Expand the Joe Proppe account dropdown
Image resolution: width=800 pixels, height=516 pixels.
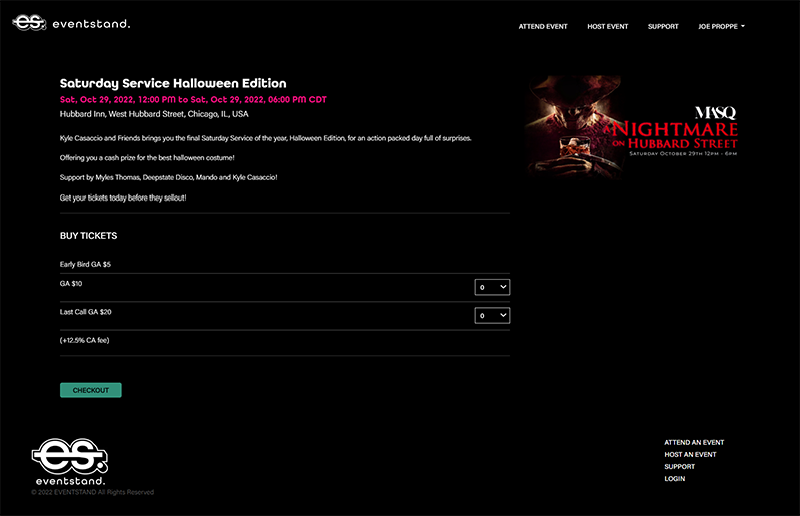pyautogui.click(x=721, y=27)
